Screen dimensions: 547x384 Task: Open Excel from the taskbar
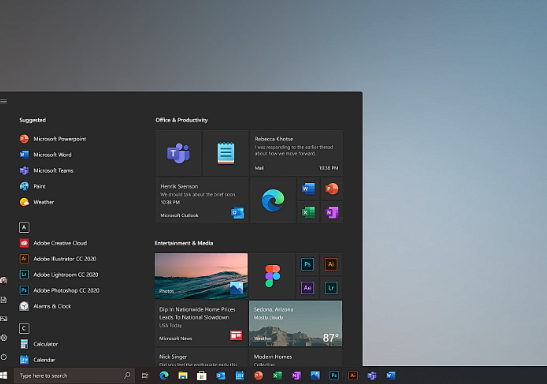click(x=277, y=376)
